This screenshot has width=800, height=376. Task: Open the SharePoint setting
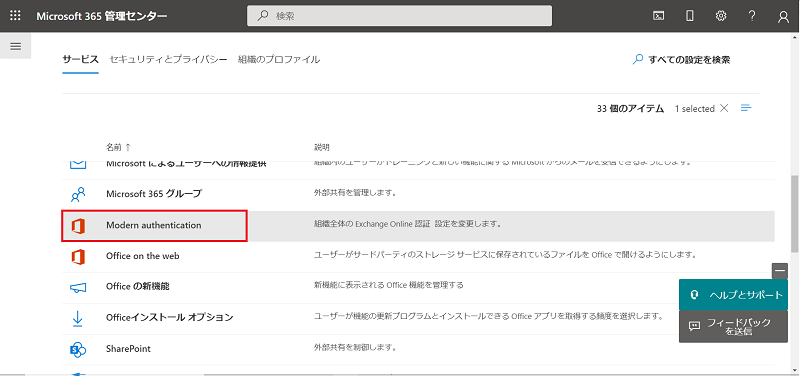(128, 349)
